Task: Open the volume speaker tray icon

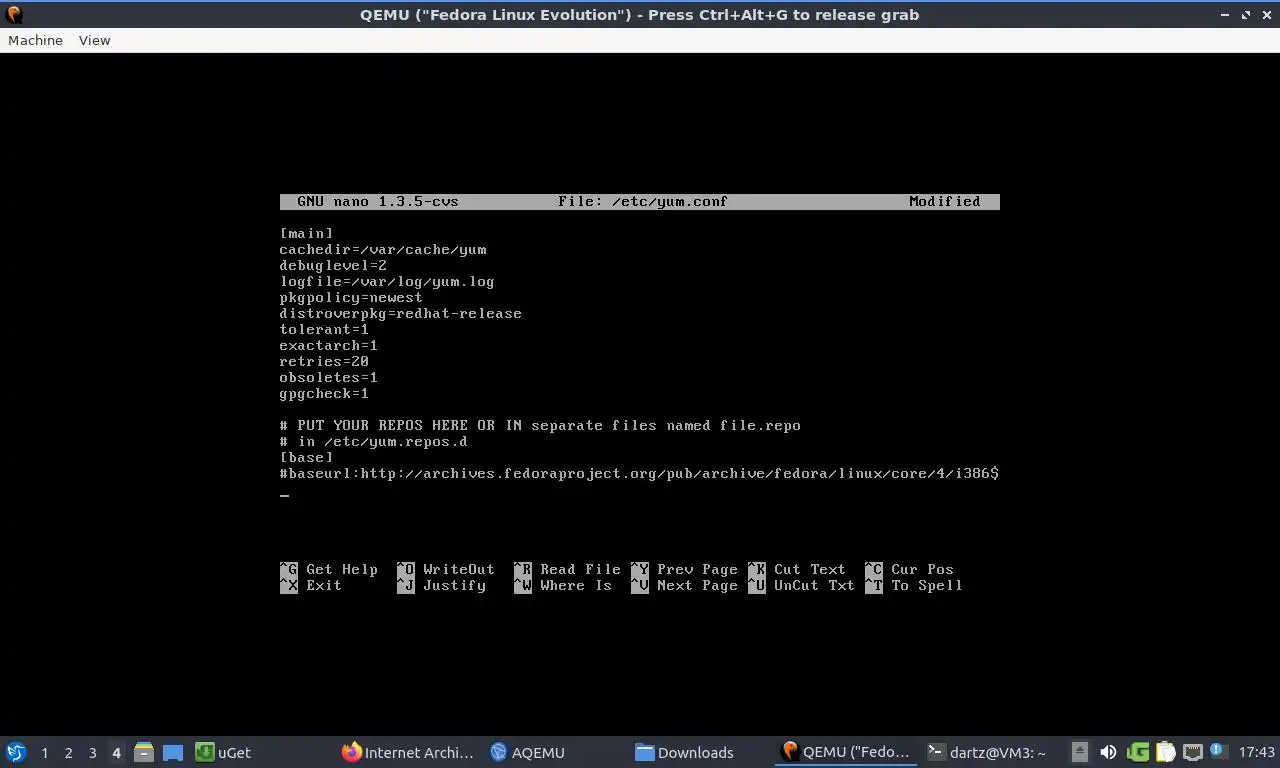Action: (x=1108, y=752)
